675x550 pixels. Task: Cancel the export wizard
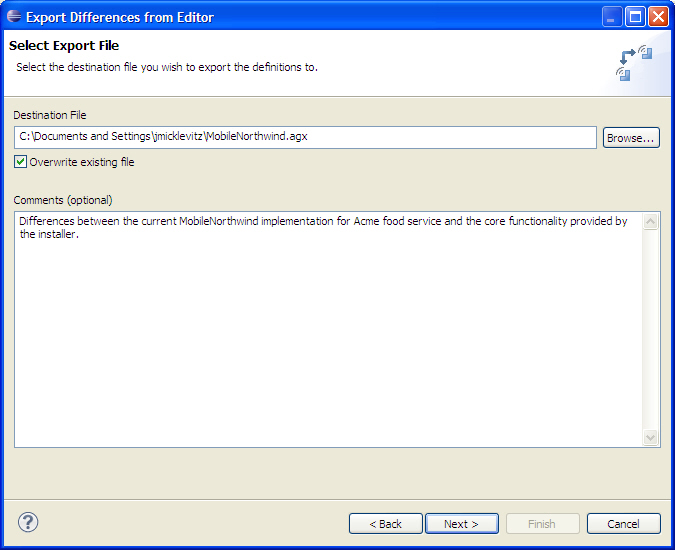623,524
